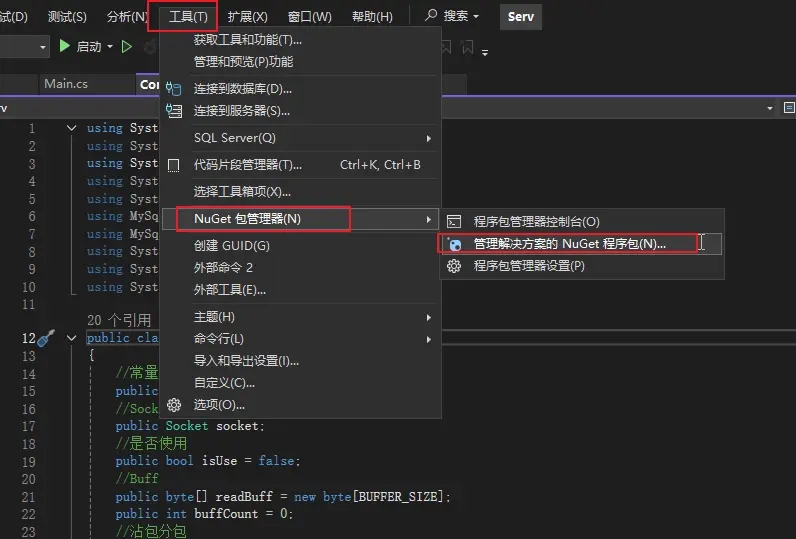Click 'buffCount' in line 22

pos(226,514)
